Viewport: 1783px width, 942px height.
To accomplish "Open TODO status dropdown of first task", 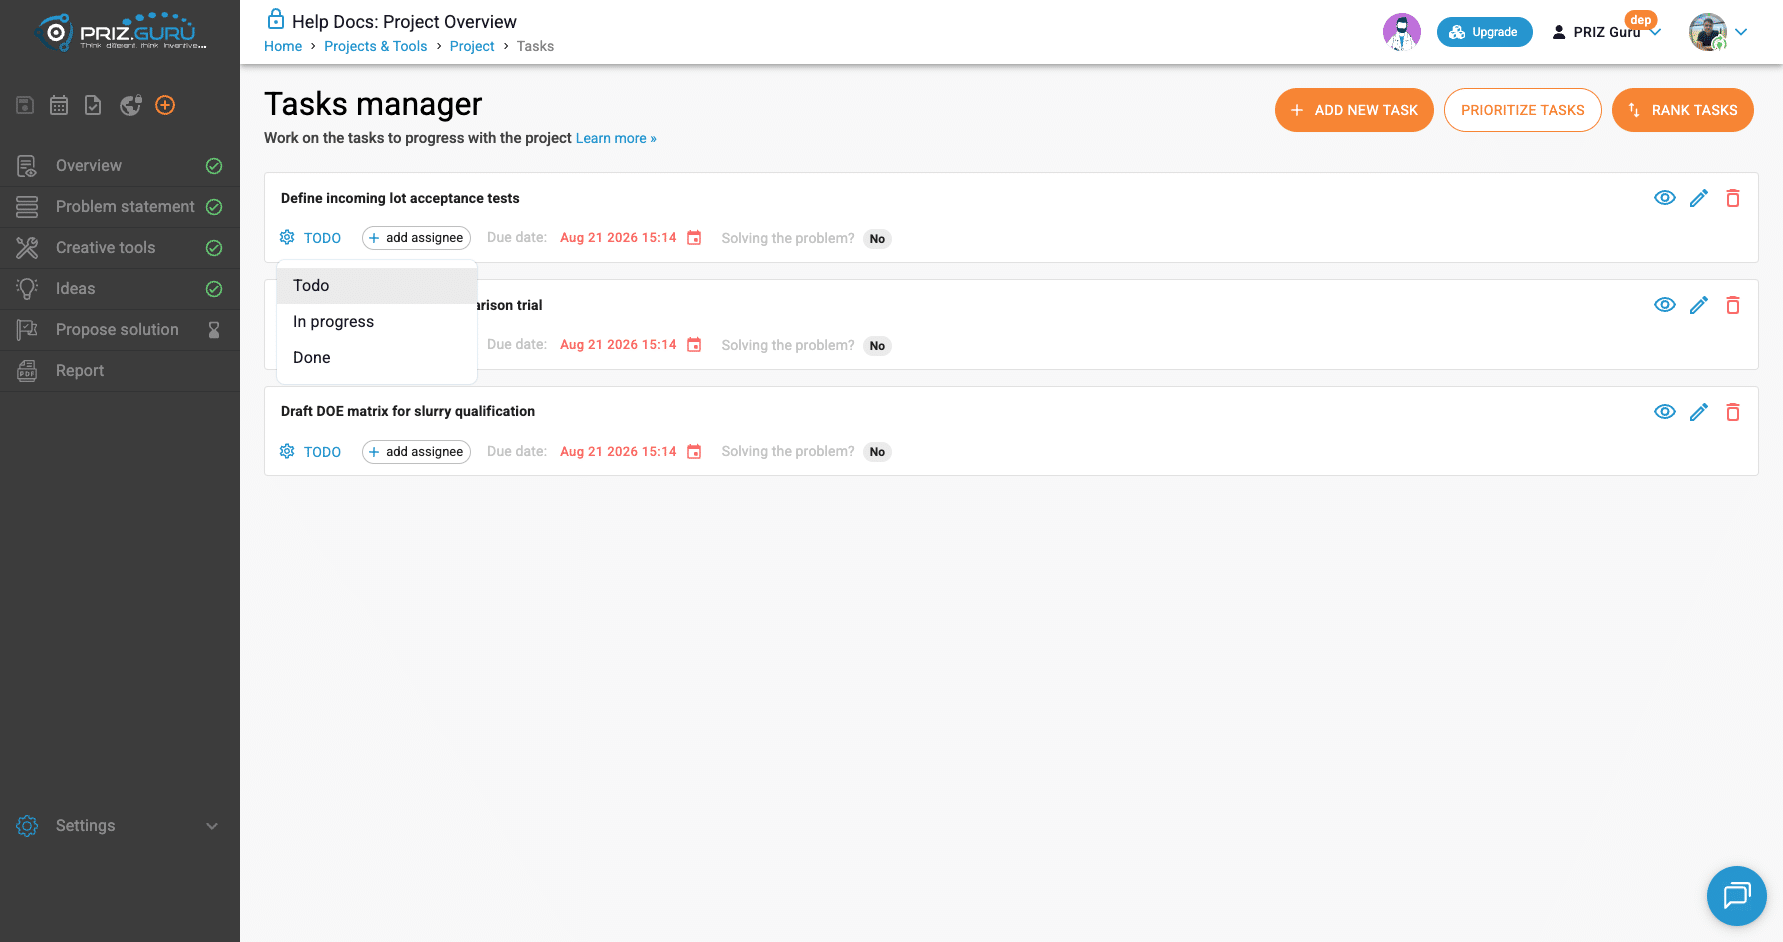I will (311, 238).
